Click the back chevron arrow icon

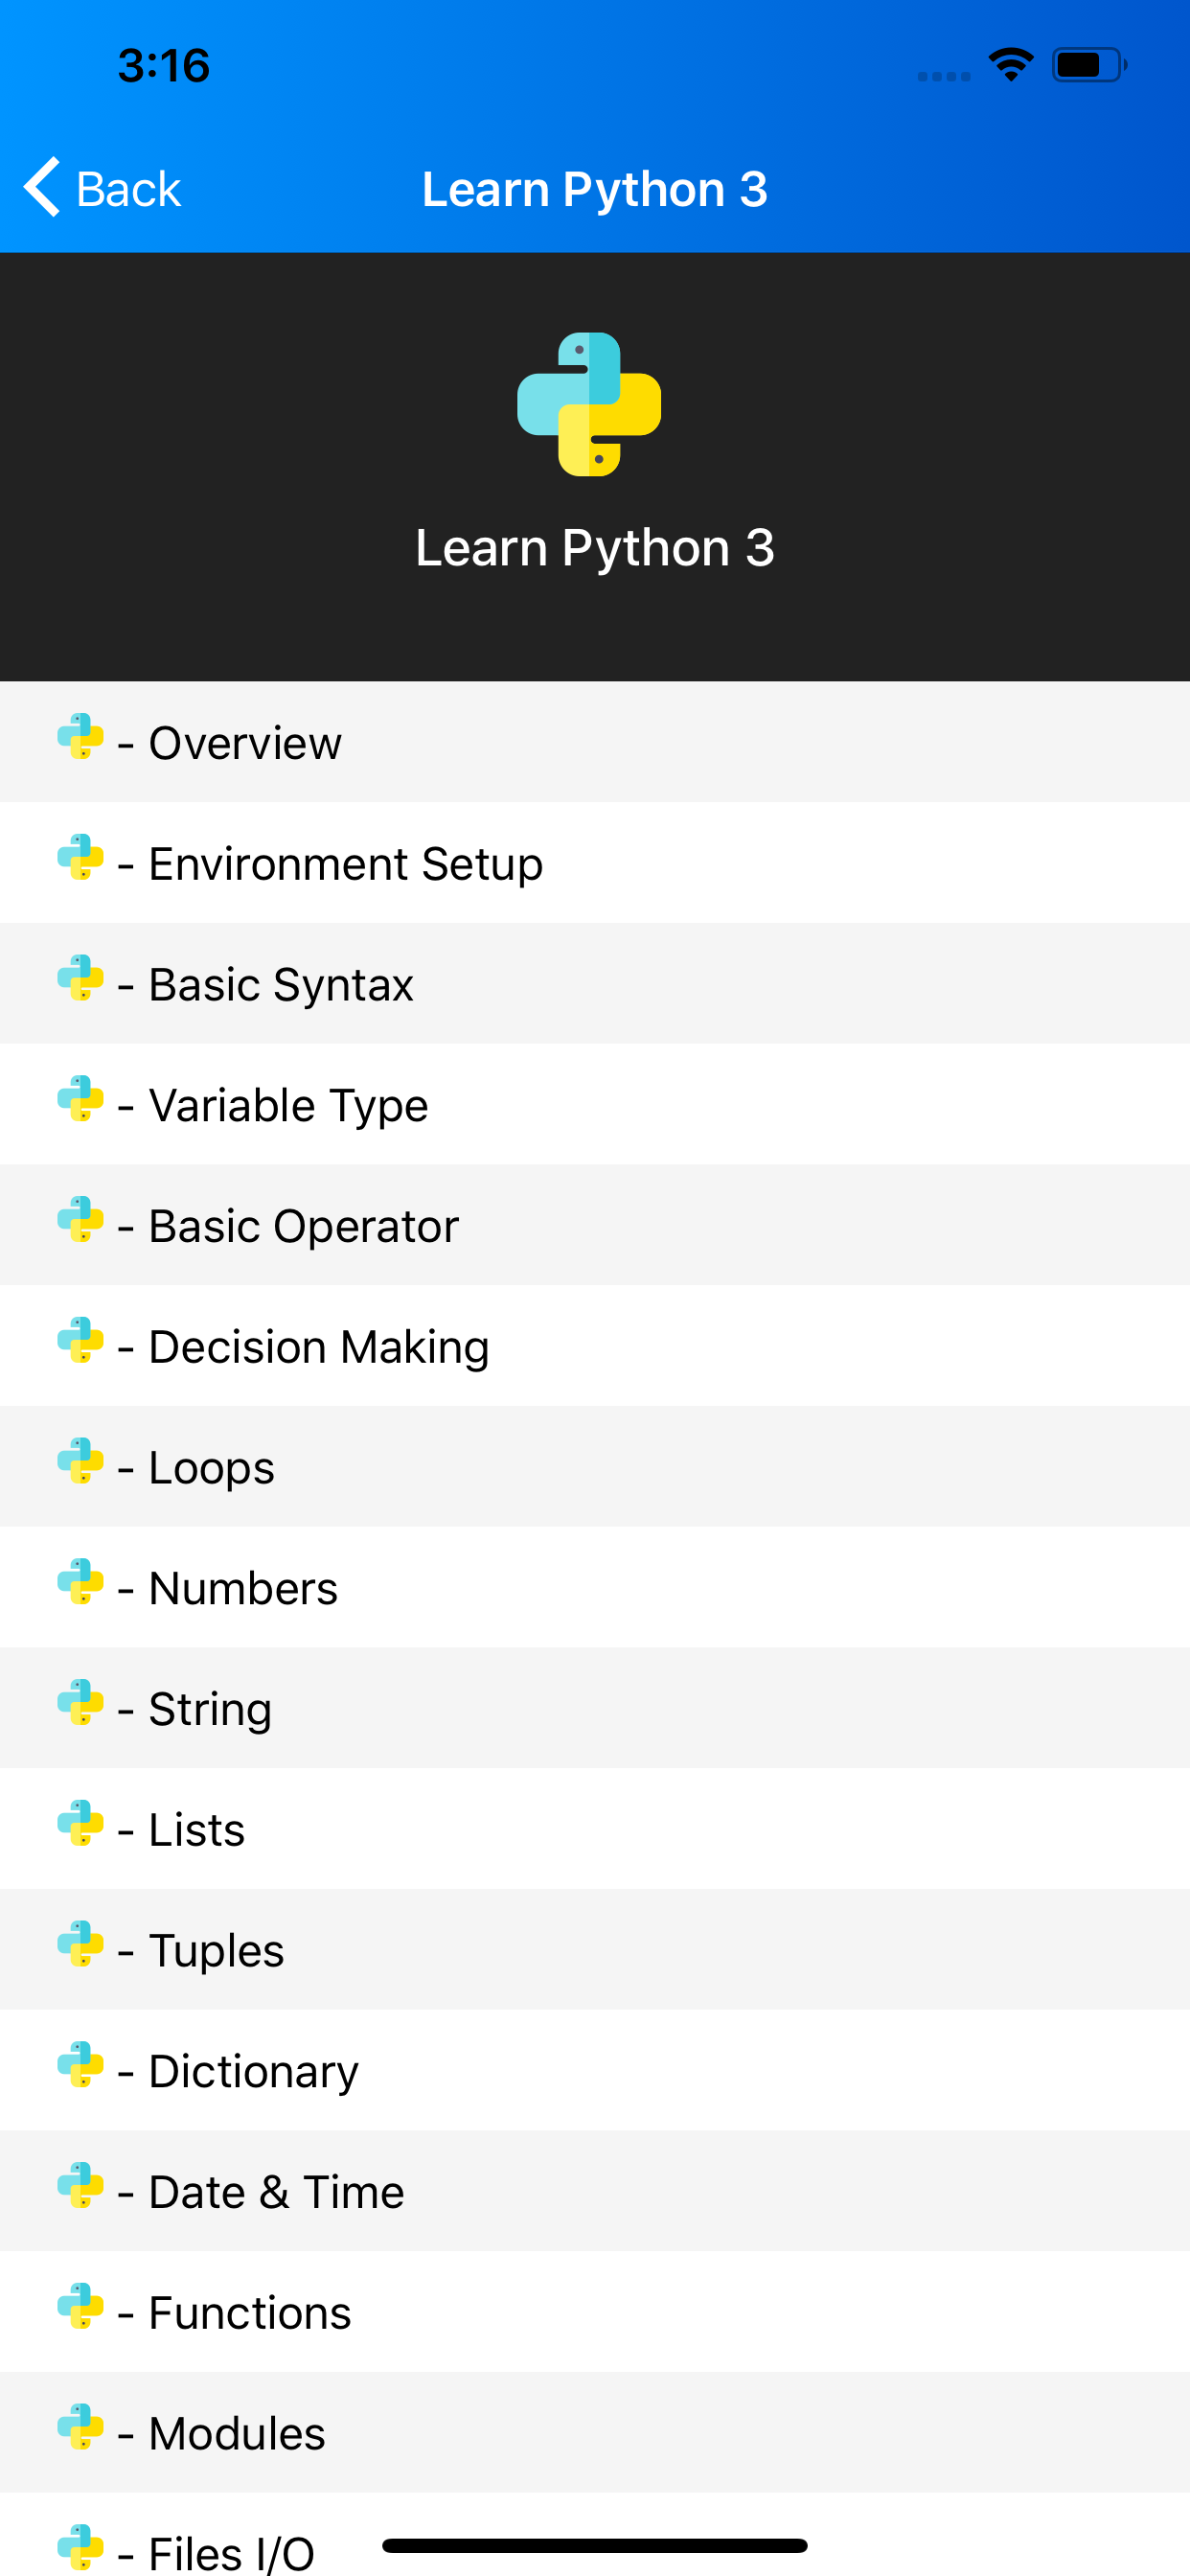(40, 187)
